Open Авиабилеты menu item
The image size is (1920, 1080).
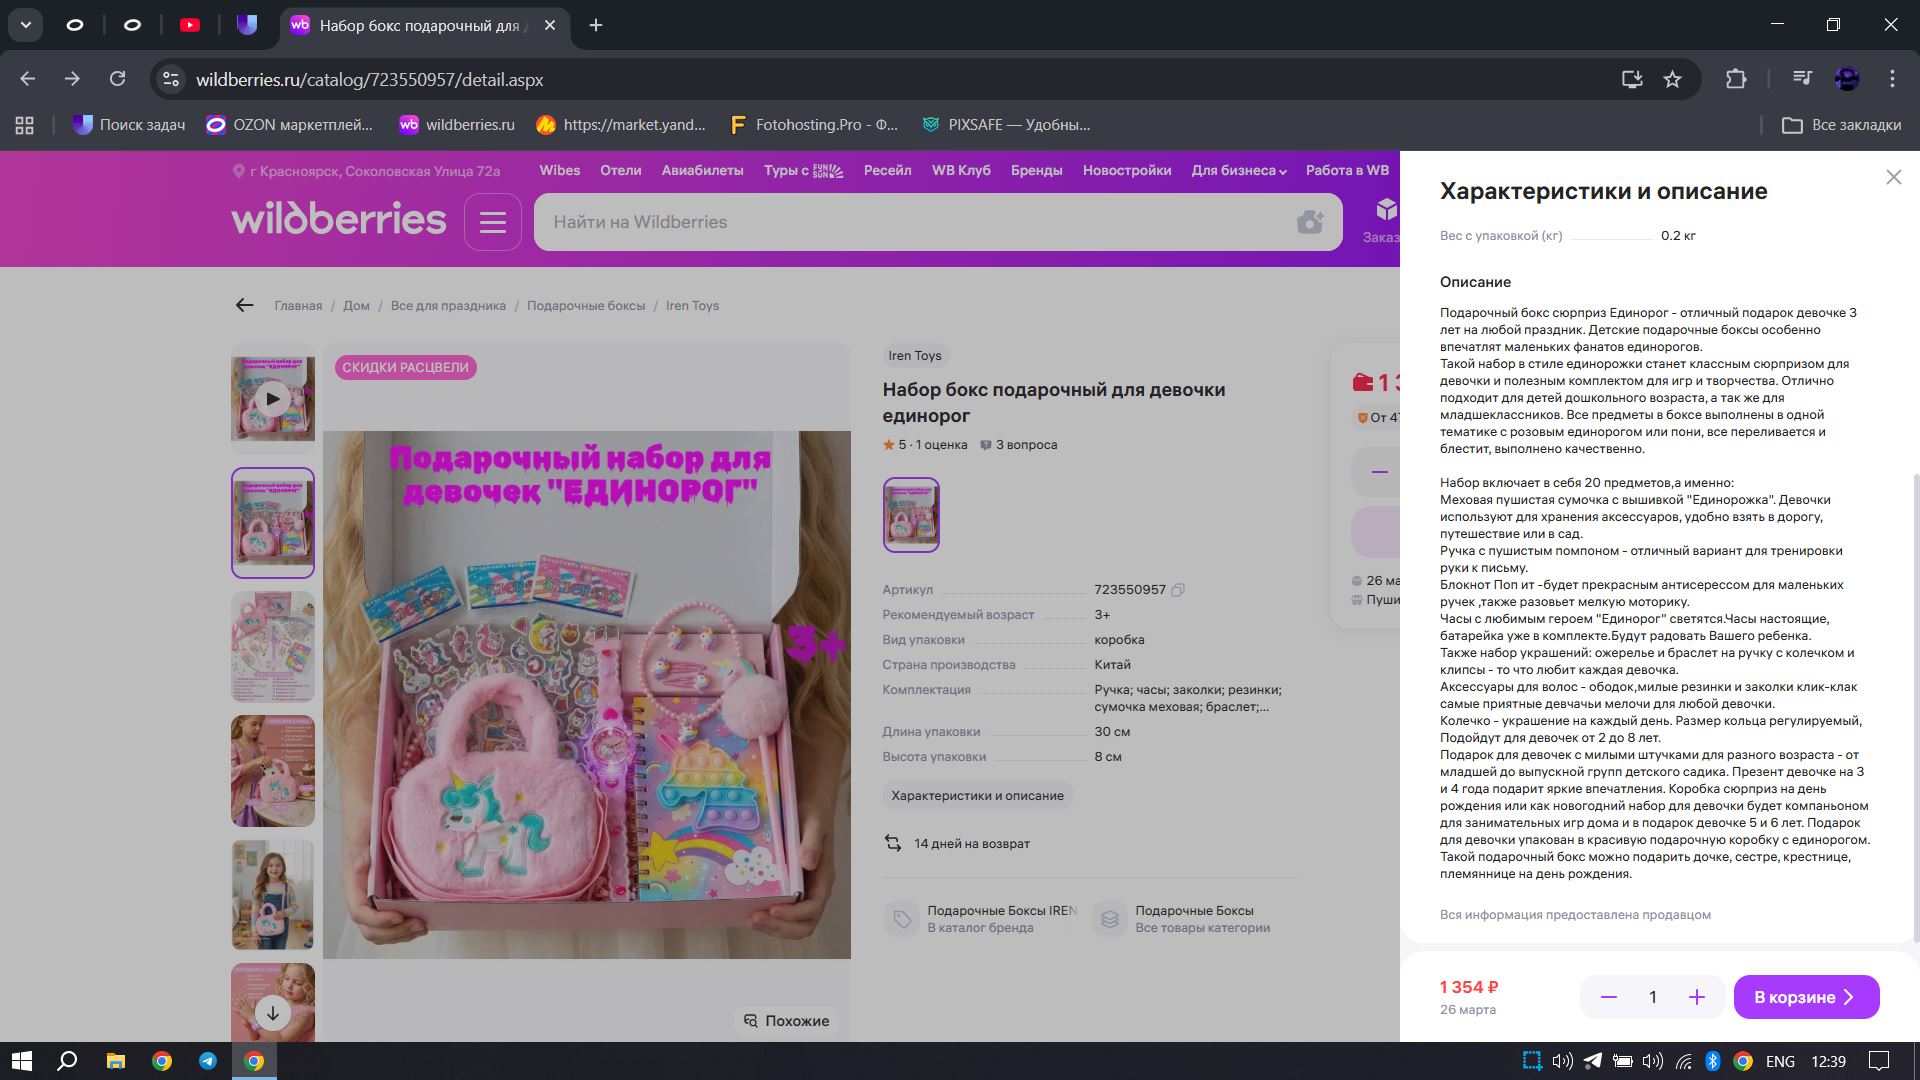click(x=702, y=171)
